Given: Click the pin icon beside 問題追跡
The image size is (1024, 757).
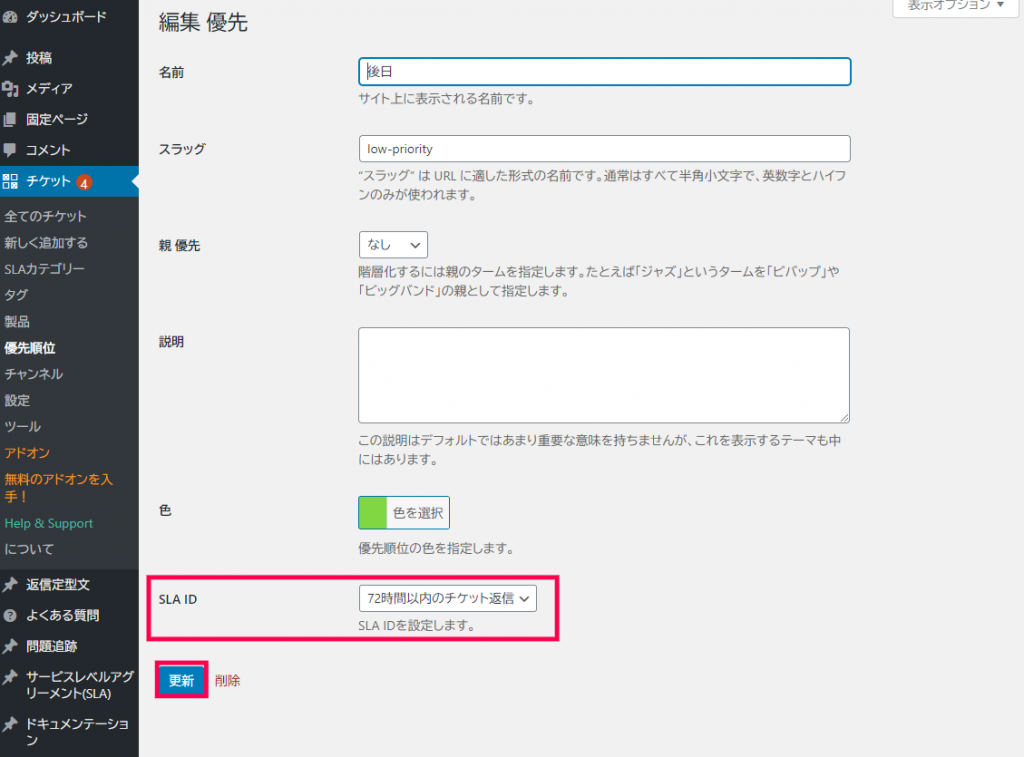Looking at the screenshot, I should pos(10,647).
